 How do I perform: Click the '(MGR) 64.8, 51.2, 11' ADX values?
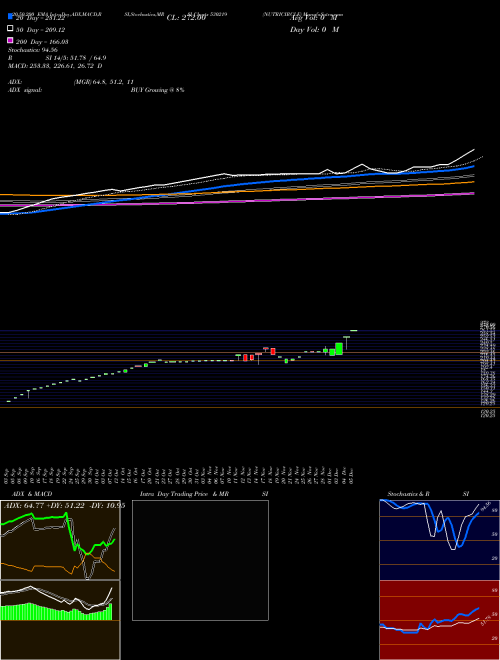click(x=104, y=82)
